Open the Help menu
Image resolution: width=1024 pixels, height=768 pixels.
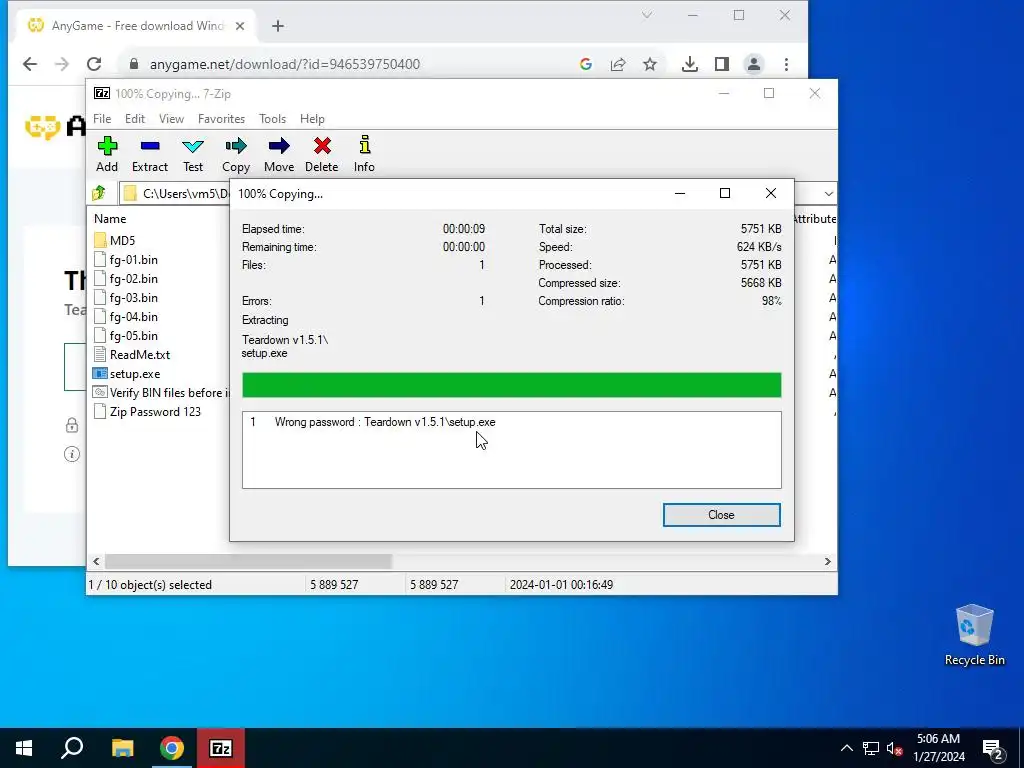[312, 119]
